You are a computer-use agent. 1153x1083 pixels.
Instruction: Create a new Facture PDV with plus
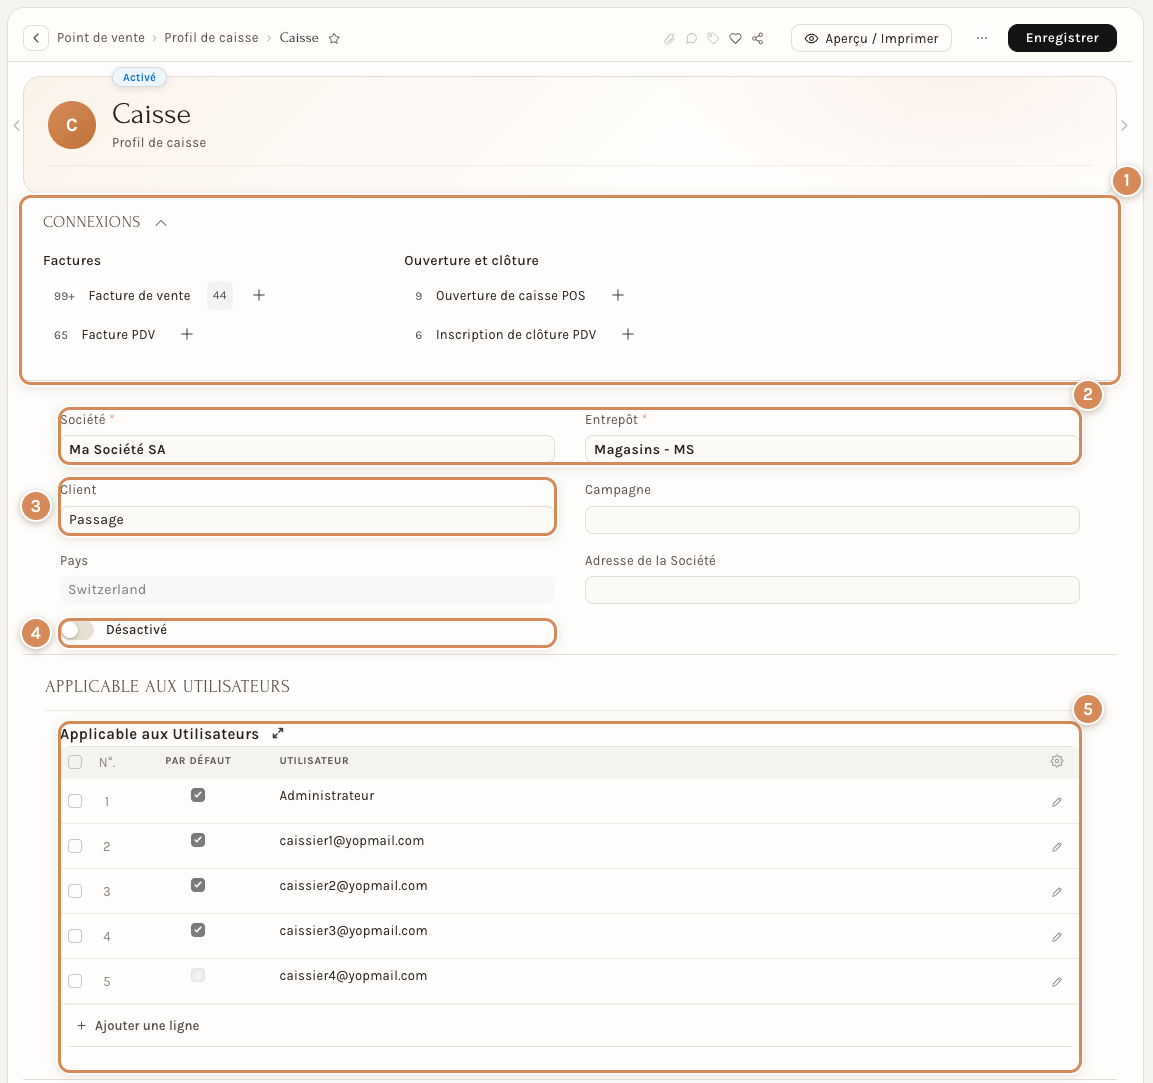point(187,335)
